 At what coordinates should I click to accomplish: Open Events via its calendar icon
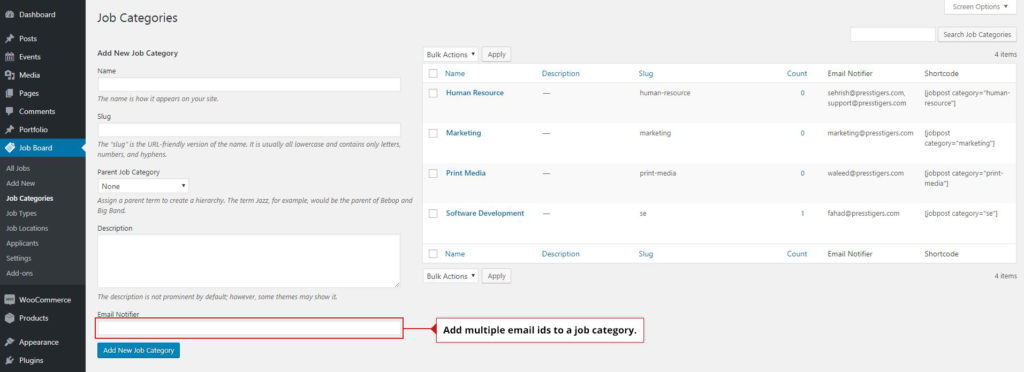click(10, 57)
